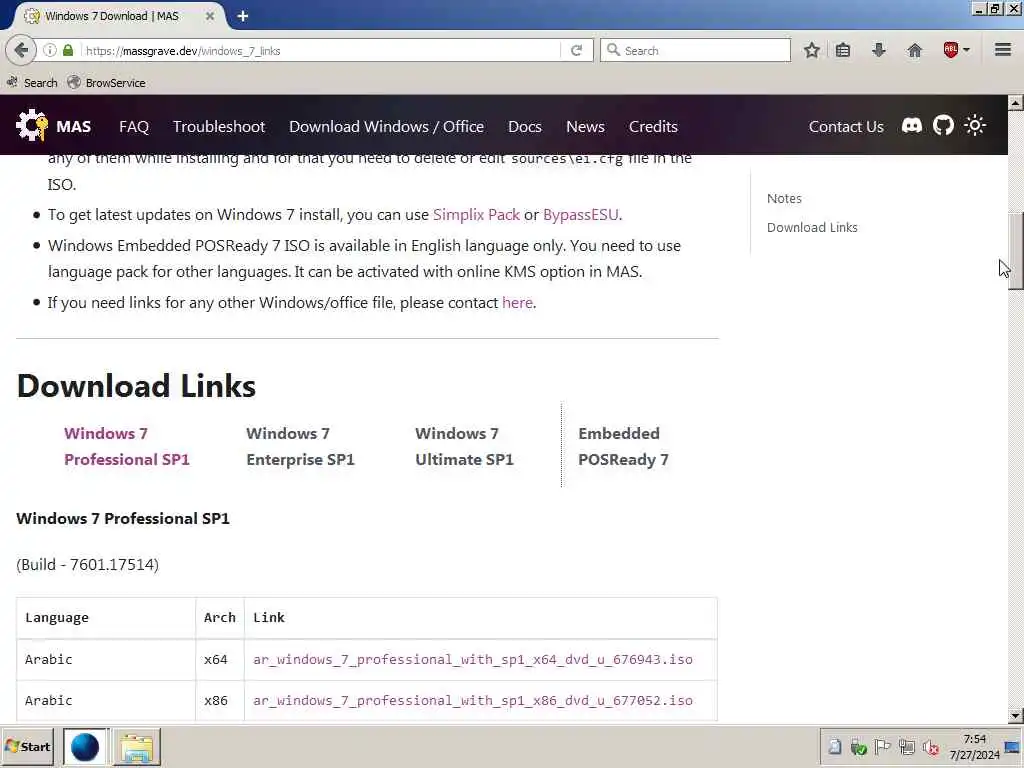Click the page scrollbar down arrow
1024x768 pixels.
(x=1016, y=716)
